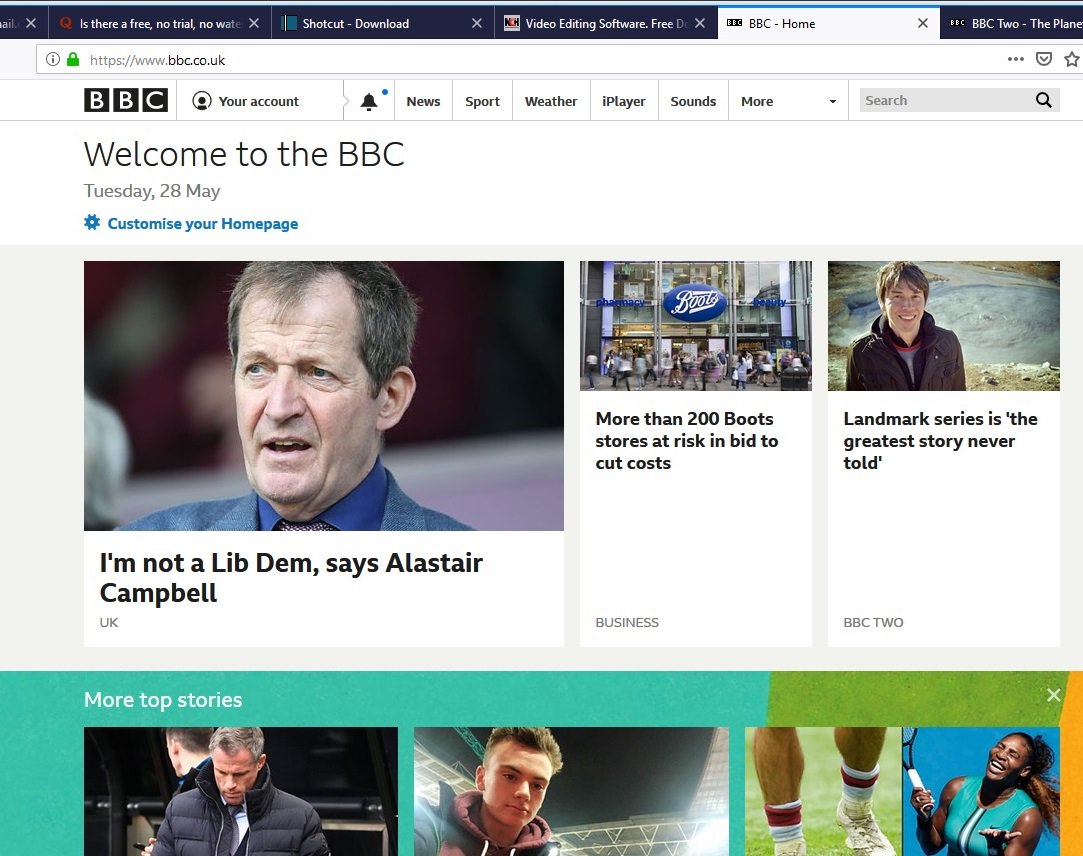Click the Boots storefront image
Screen dimensions: 1083x856
coord(696,325)
